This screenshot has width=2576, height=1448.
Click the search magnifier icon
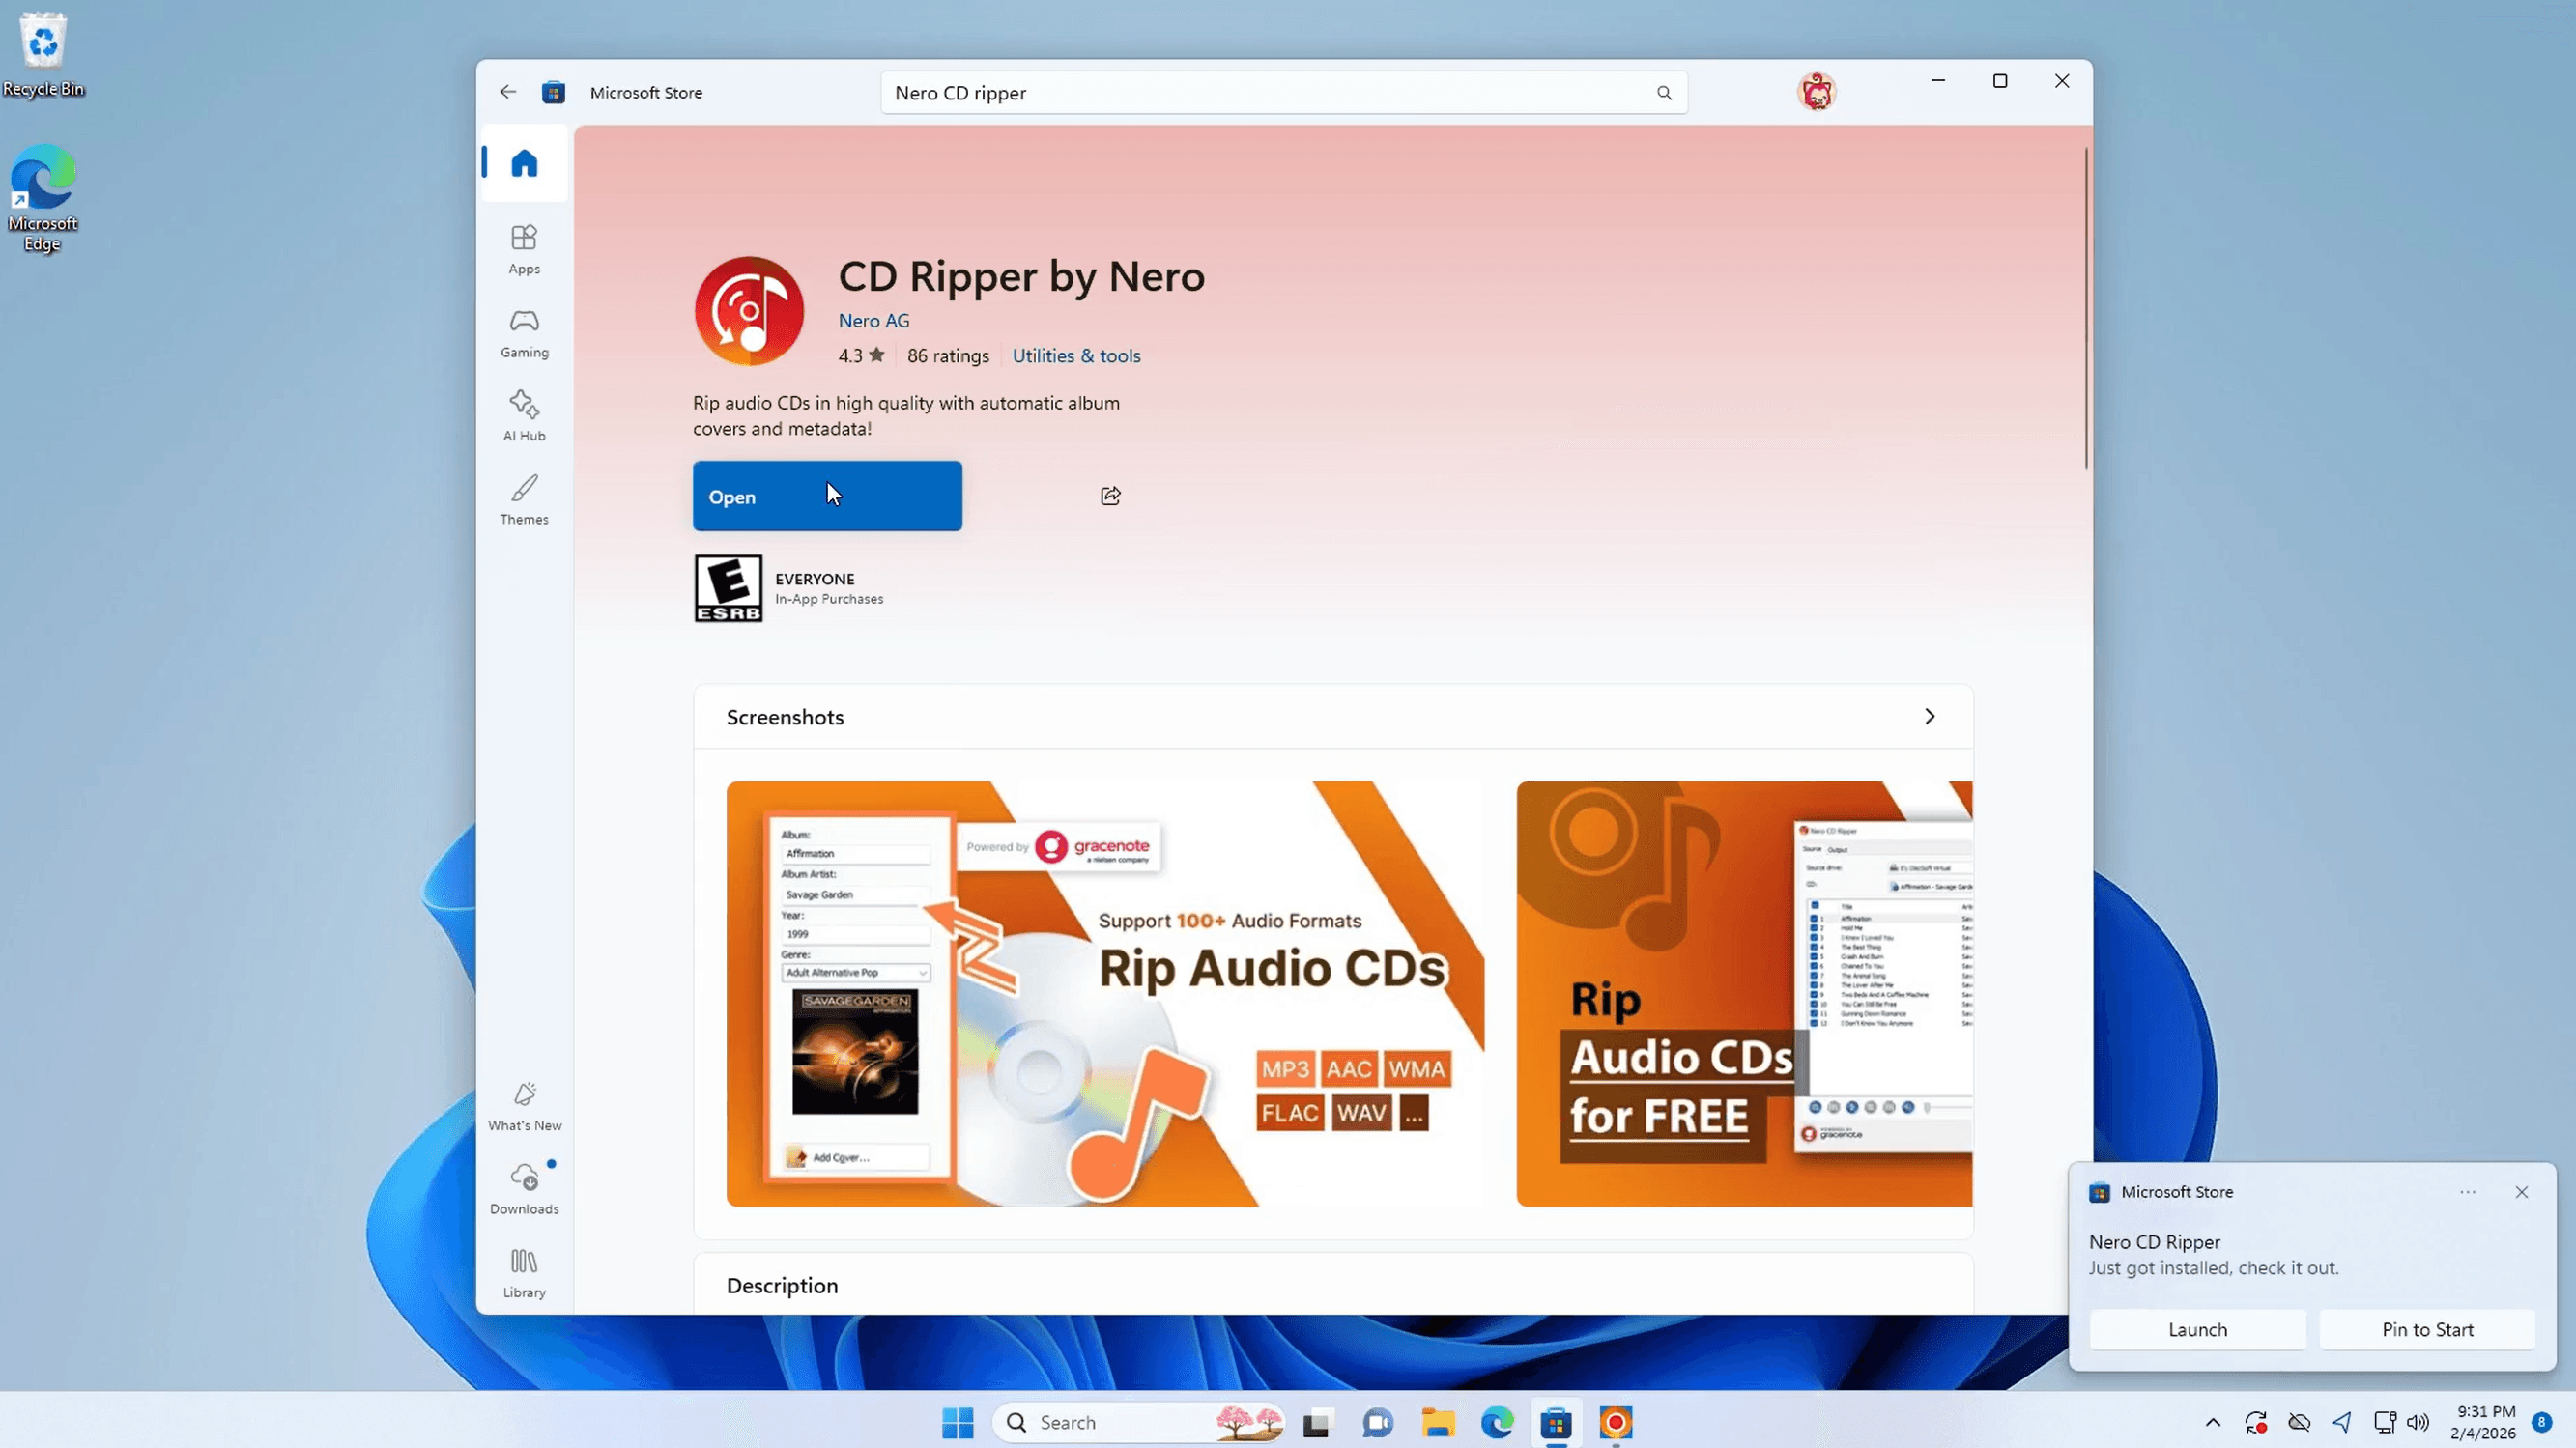[1664, 93]
